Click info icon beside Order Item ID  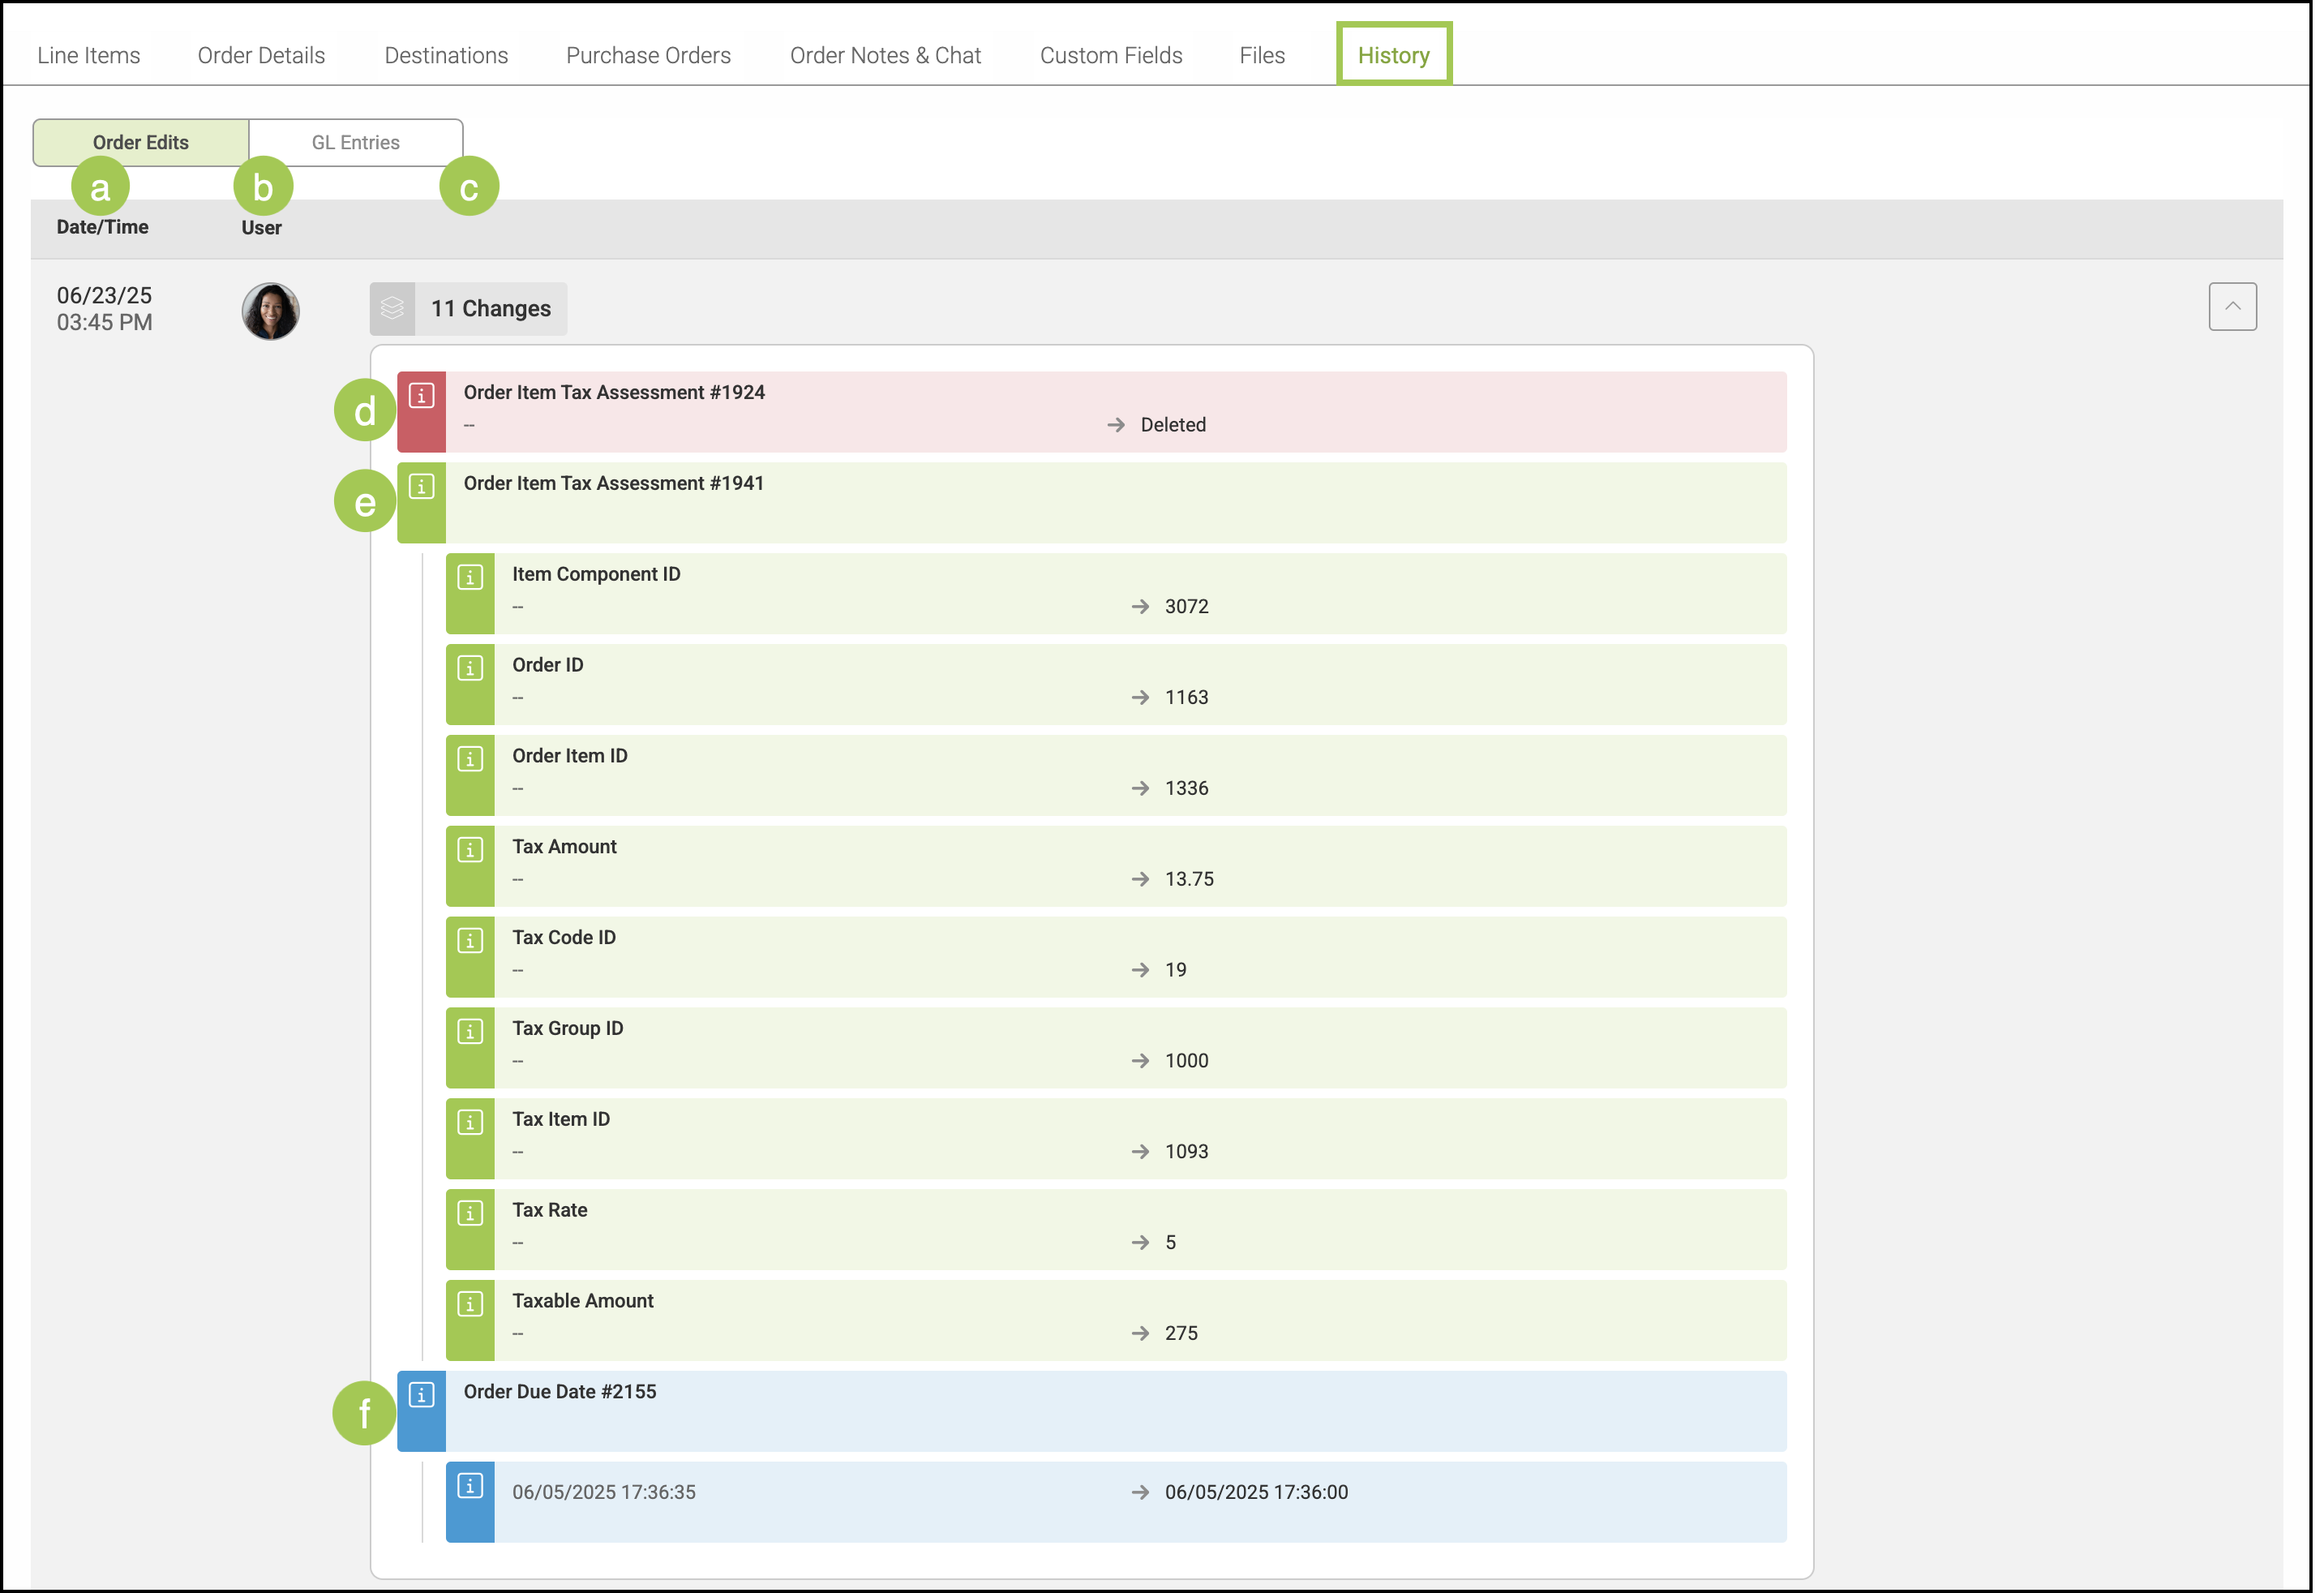[x=470, y=759]
